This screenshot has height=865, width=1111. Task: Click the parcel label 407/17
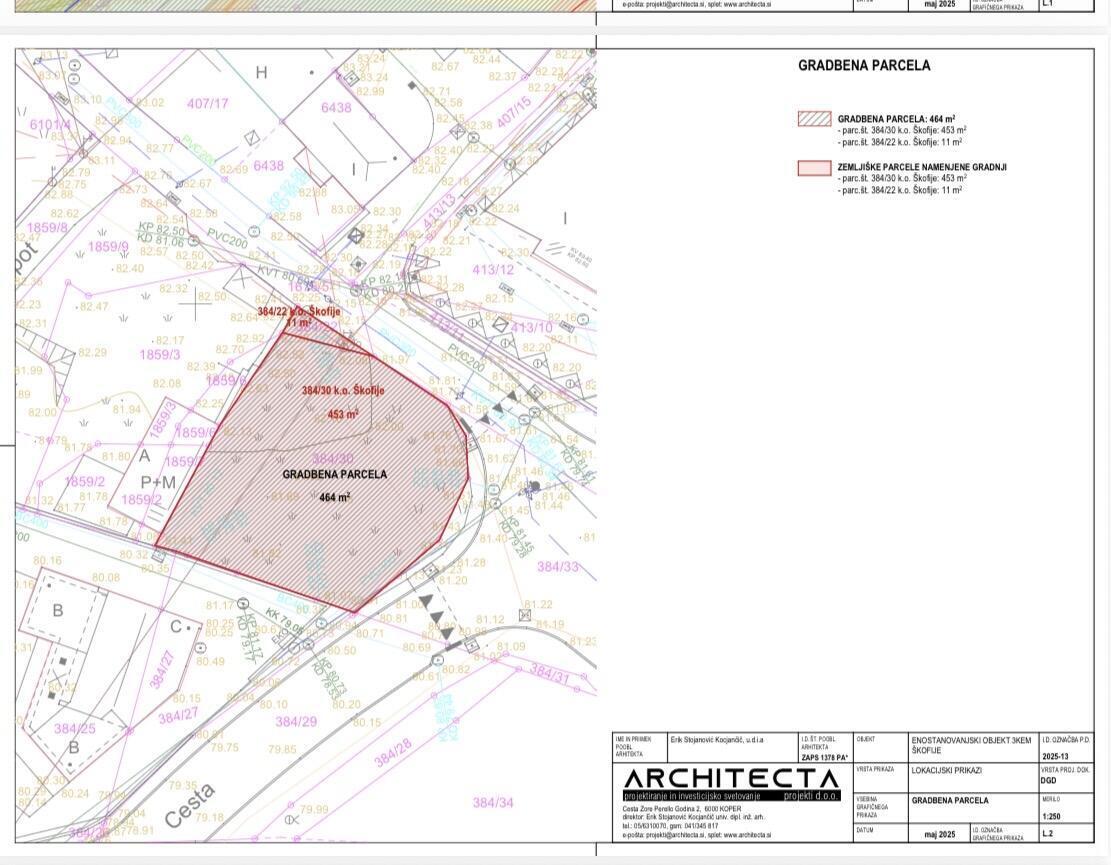point(207,103)
